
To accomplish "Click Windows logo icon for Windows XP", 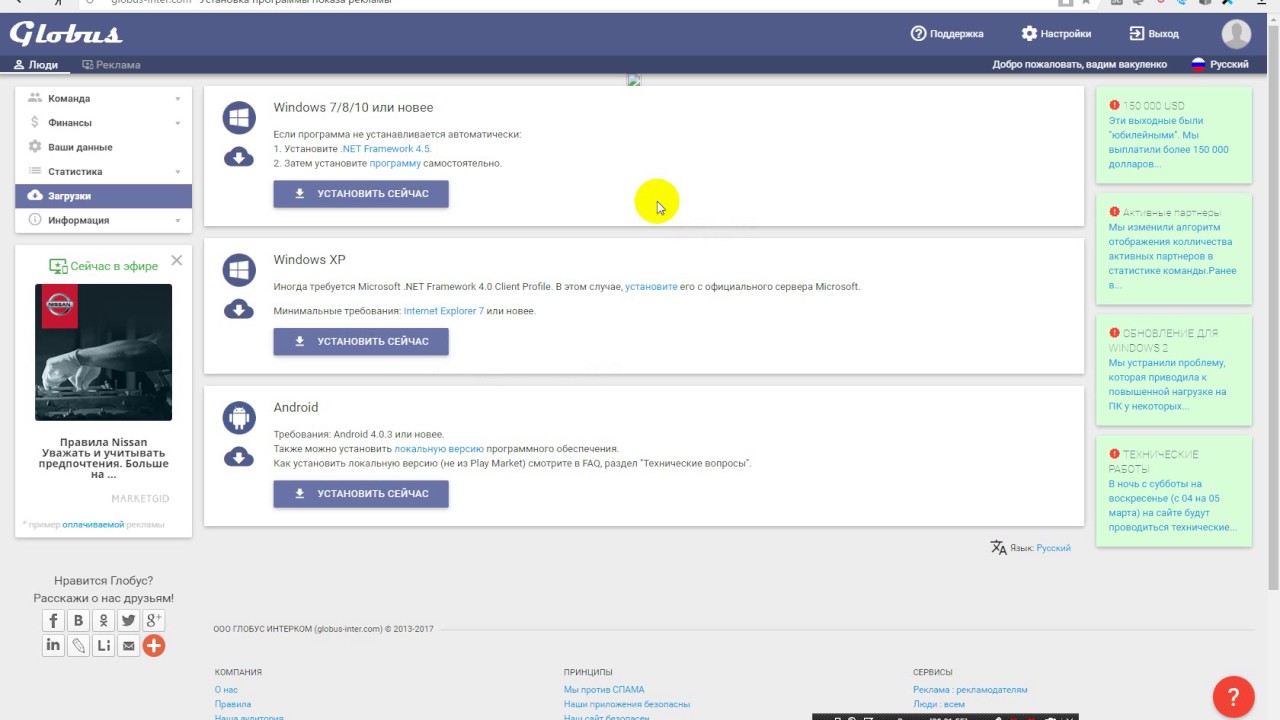I will click(x=239, y=270).
